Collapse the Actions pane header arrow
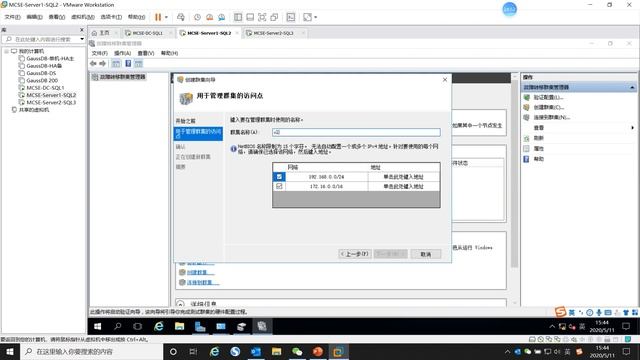 [x=632, y=87]
